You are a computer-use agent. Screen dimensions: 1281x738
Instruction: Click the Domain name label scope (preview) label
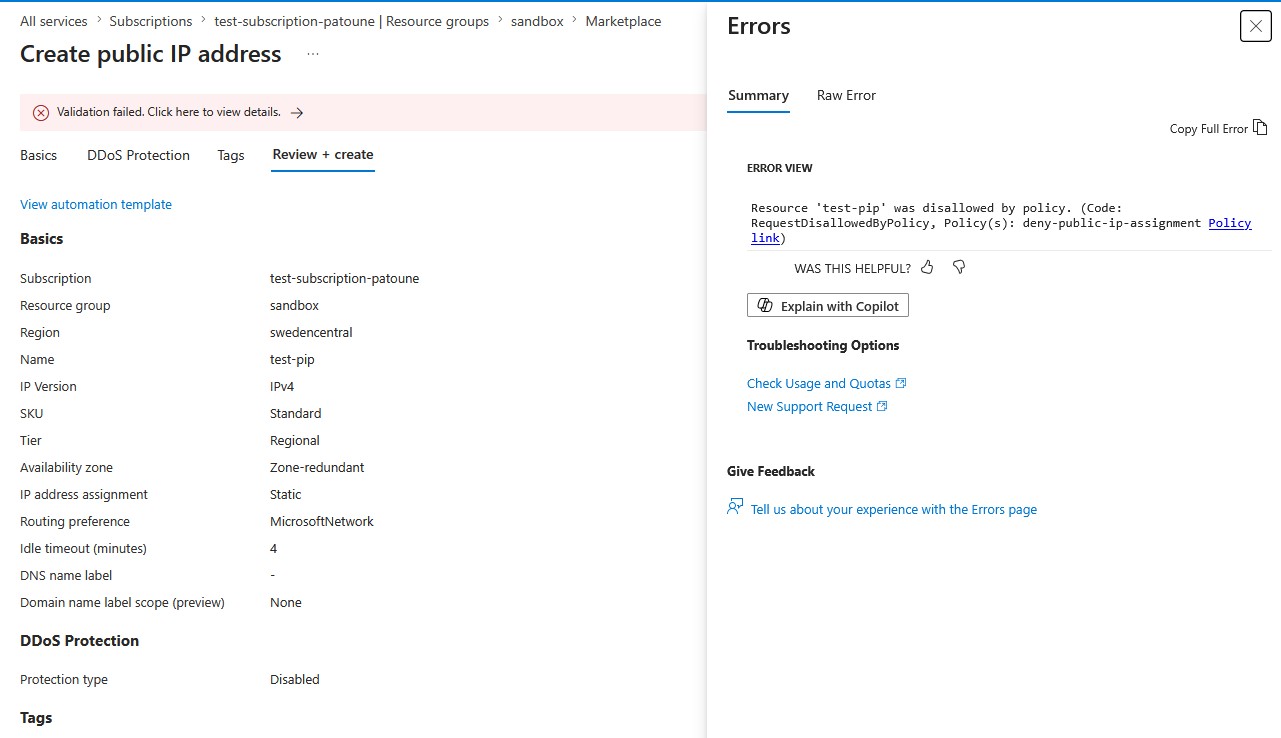pos(122,602)
